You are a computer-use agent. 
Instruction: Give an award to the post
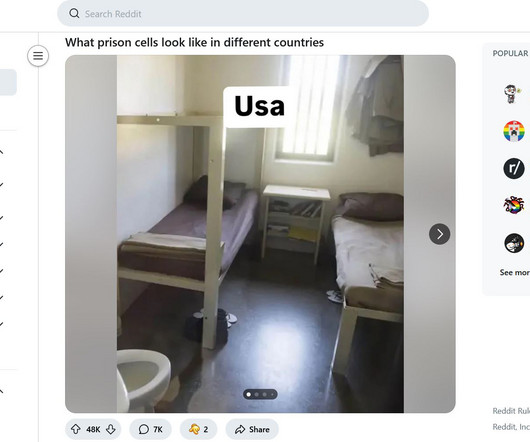[x=198, y=429]
